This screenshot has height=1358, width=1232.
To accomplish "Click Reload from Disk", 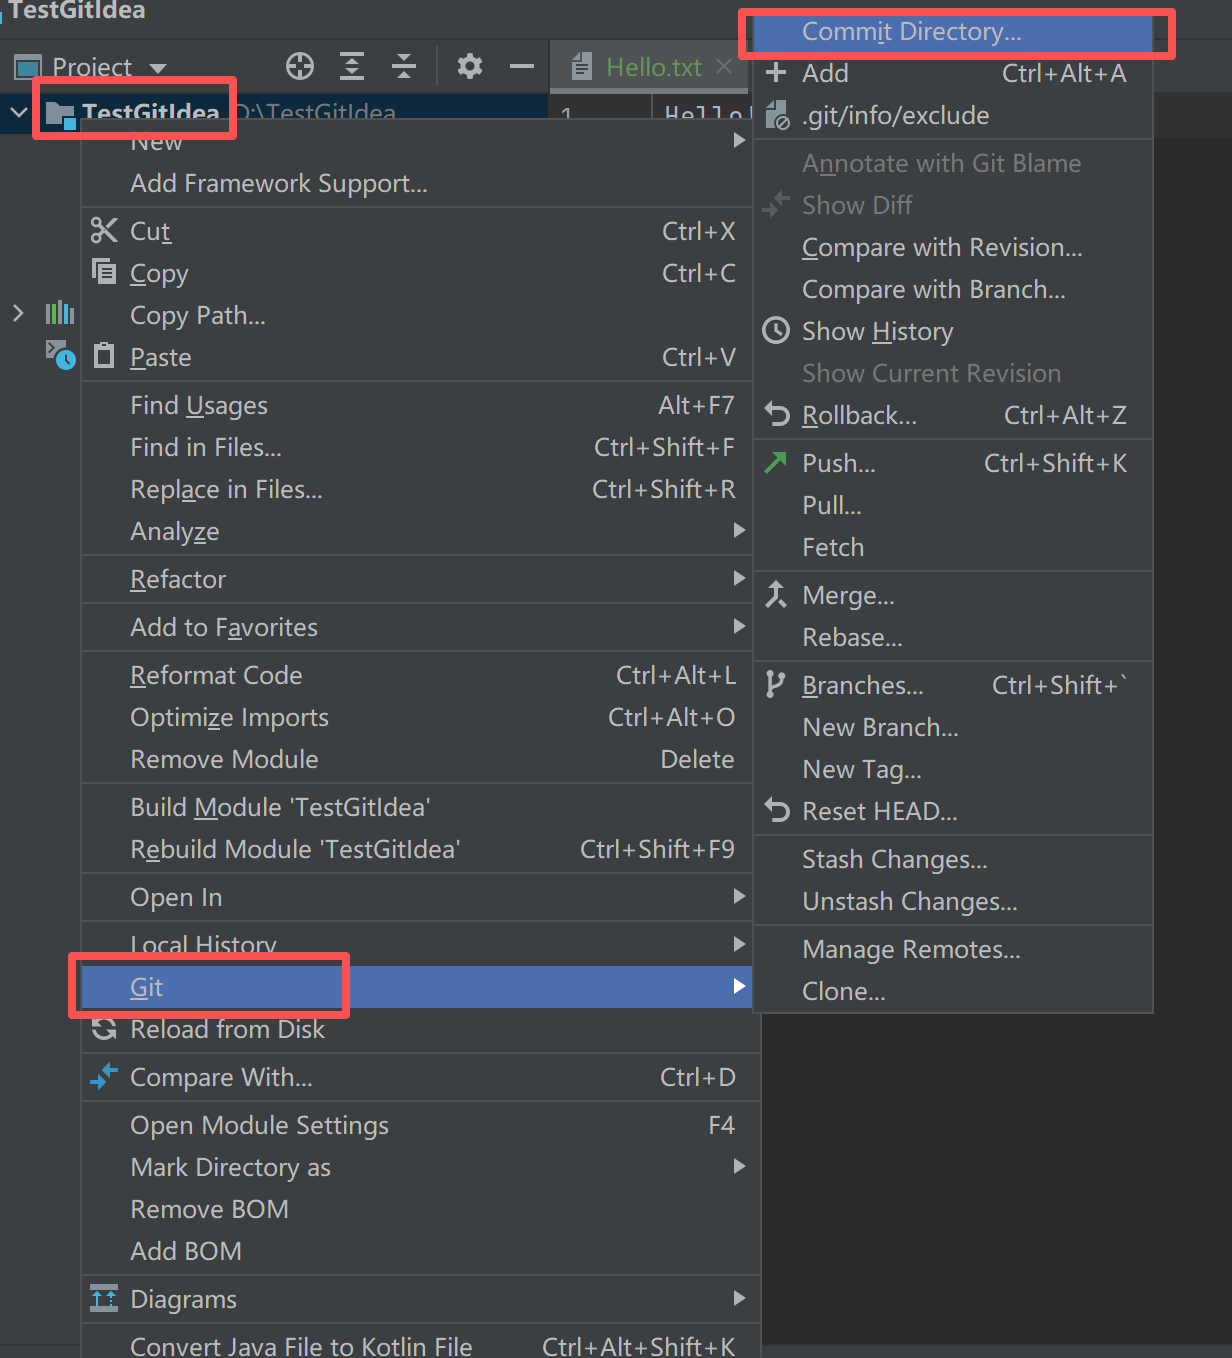I will pyautogui.click(x=420, y=1029).
